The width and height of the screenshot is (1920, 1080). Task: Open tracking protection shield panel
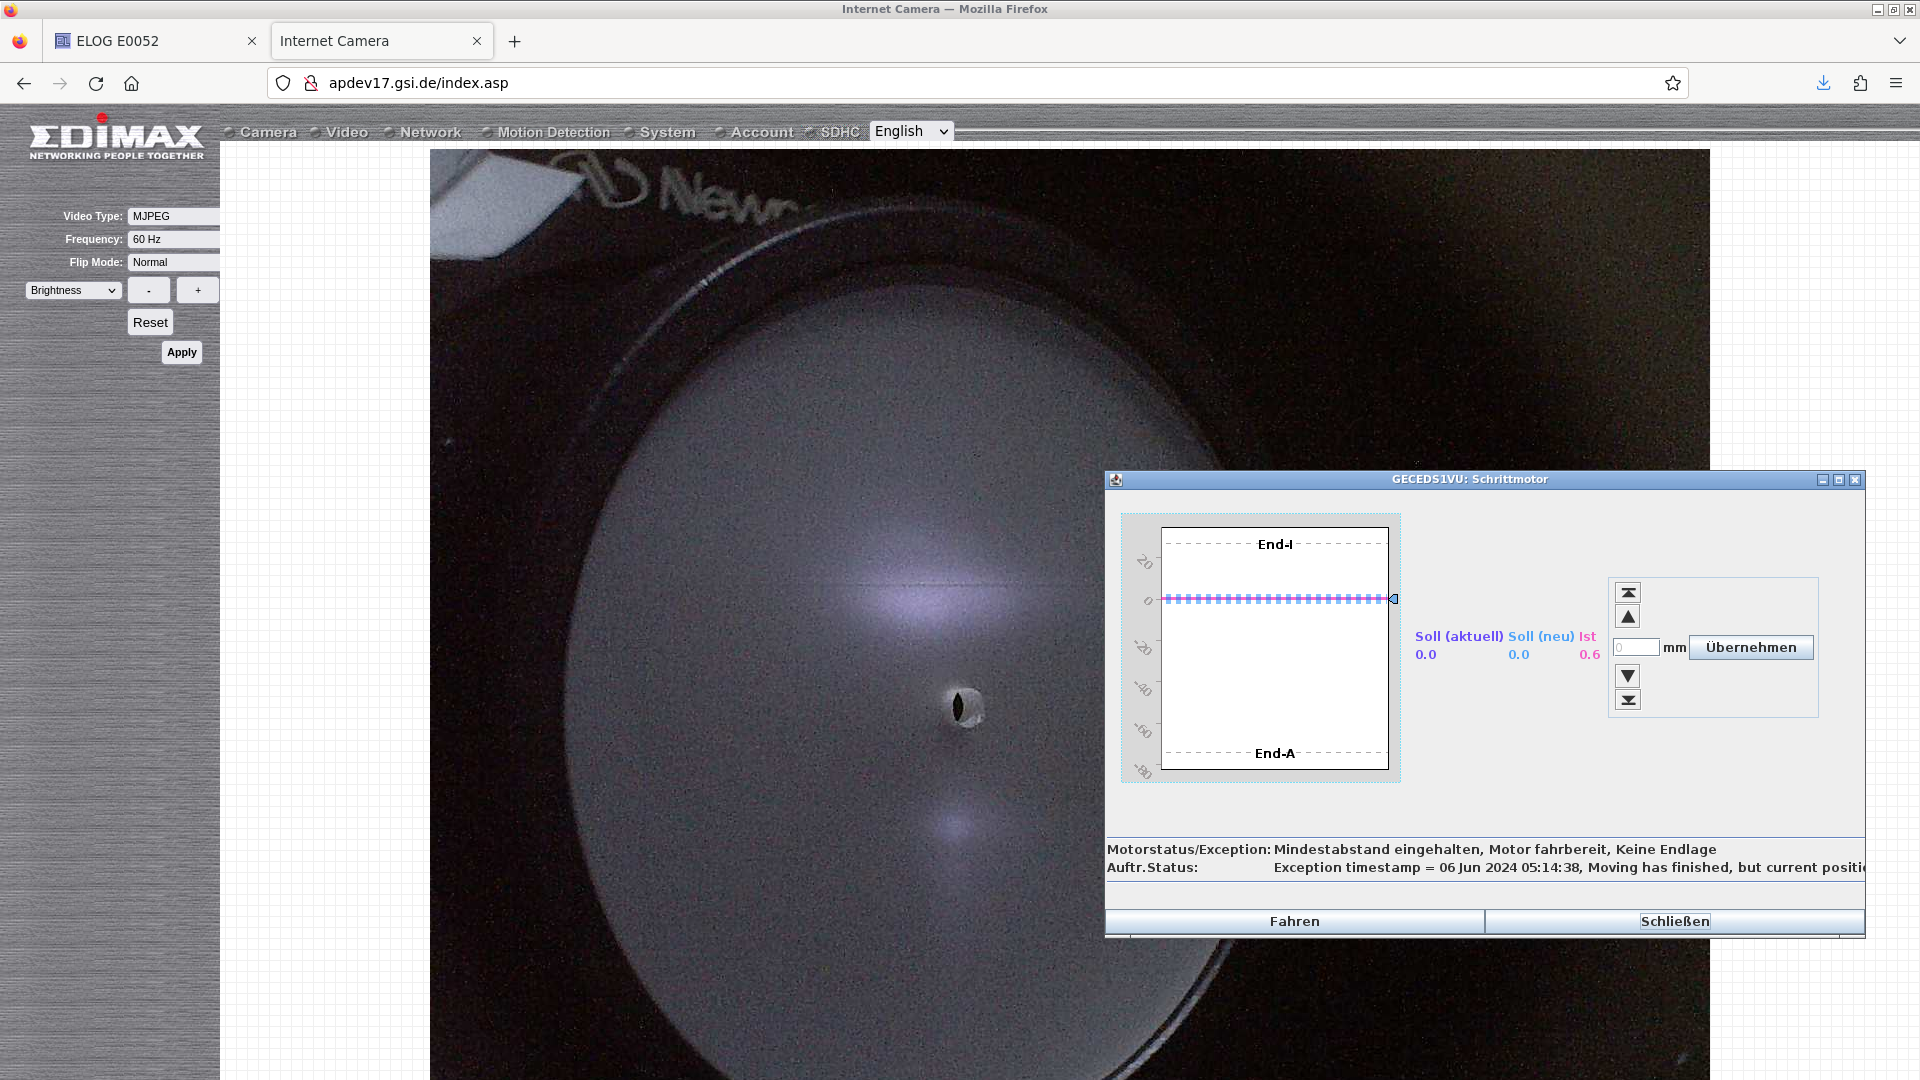(x=283, y=83)
